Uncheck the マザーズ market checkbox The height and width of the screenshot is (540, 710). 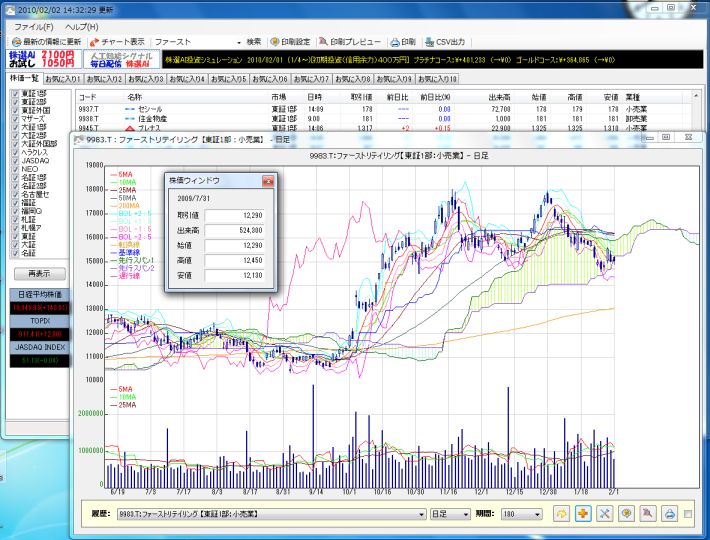click(x=14, y=120)
